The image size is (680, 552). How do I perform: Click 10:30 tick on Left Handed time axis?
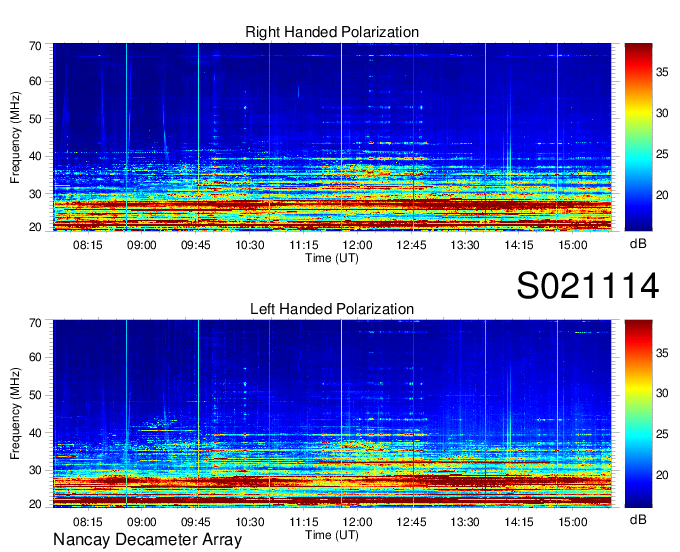250,521
